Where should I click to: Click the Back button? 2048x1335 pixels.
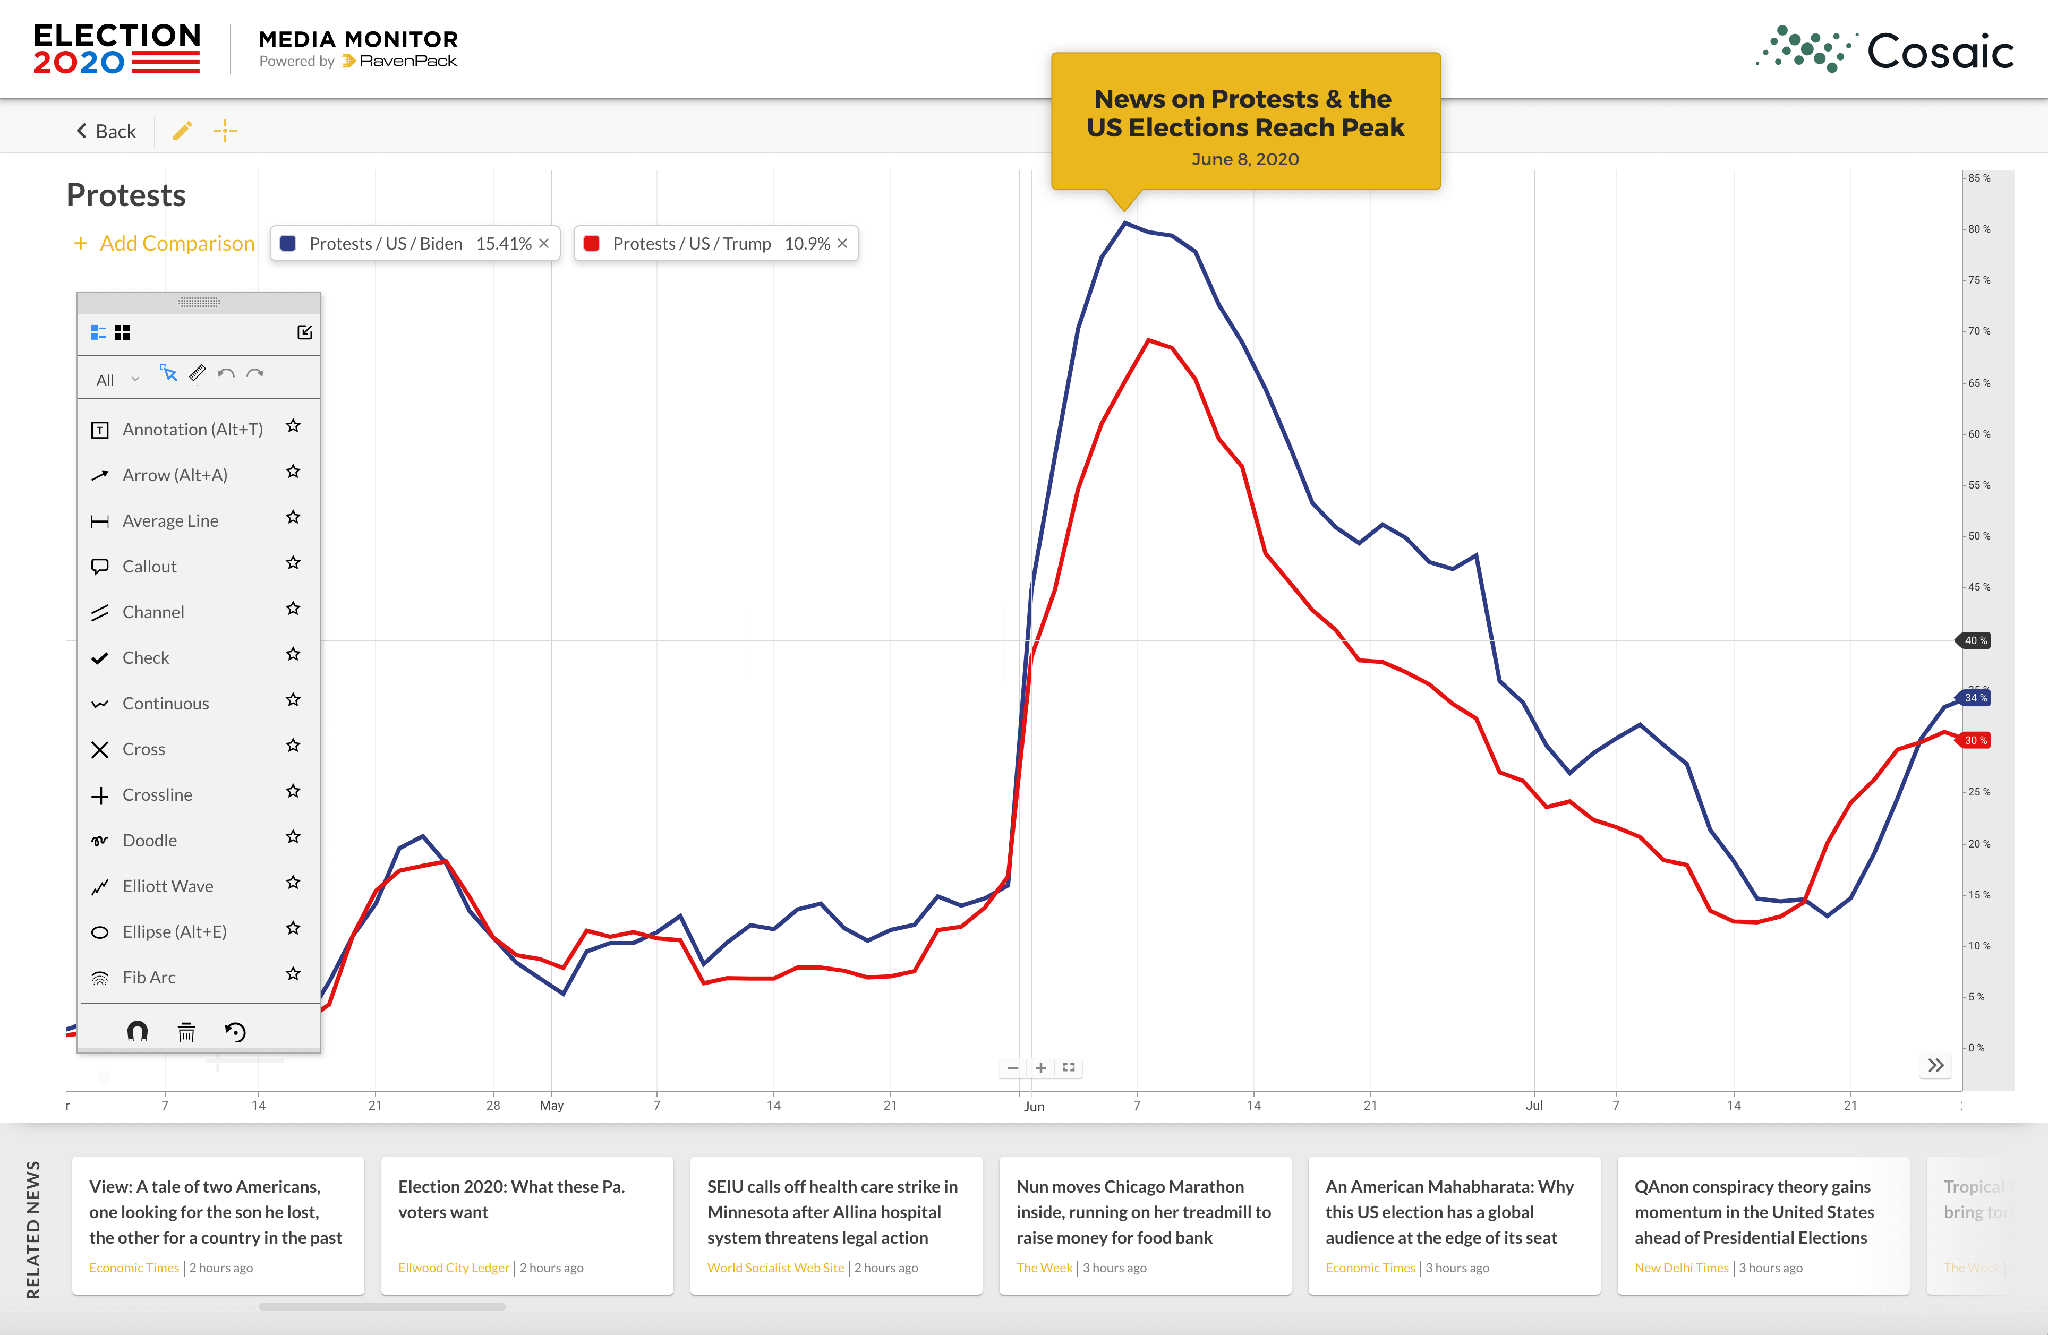(104, 130)
